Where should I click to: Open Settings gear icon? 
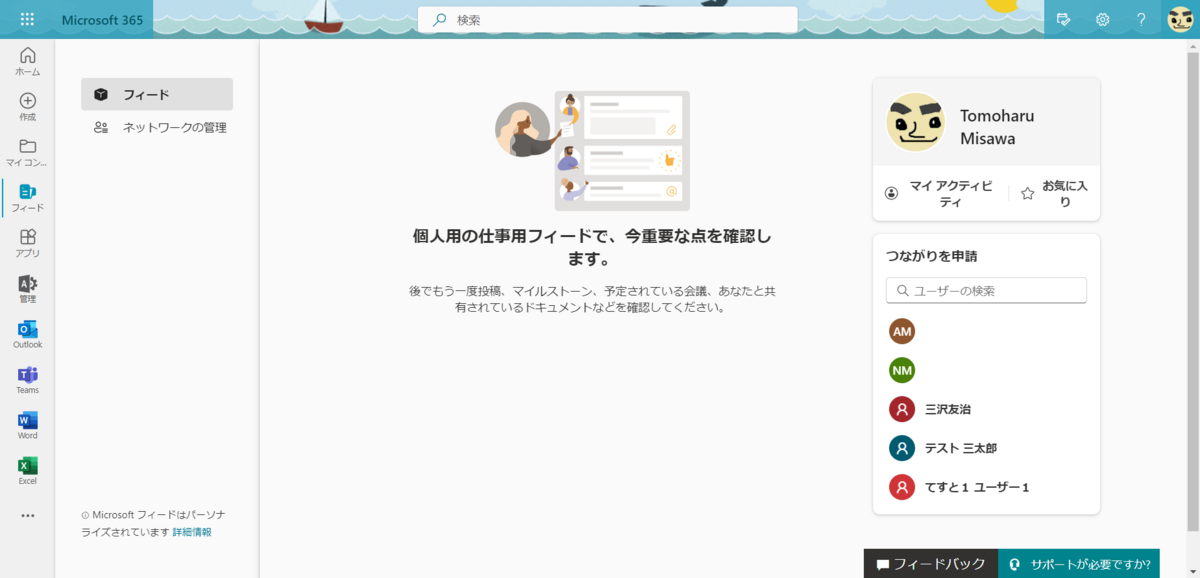tap(1102, 19)
